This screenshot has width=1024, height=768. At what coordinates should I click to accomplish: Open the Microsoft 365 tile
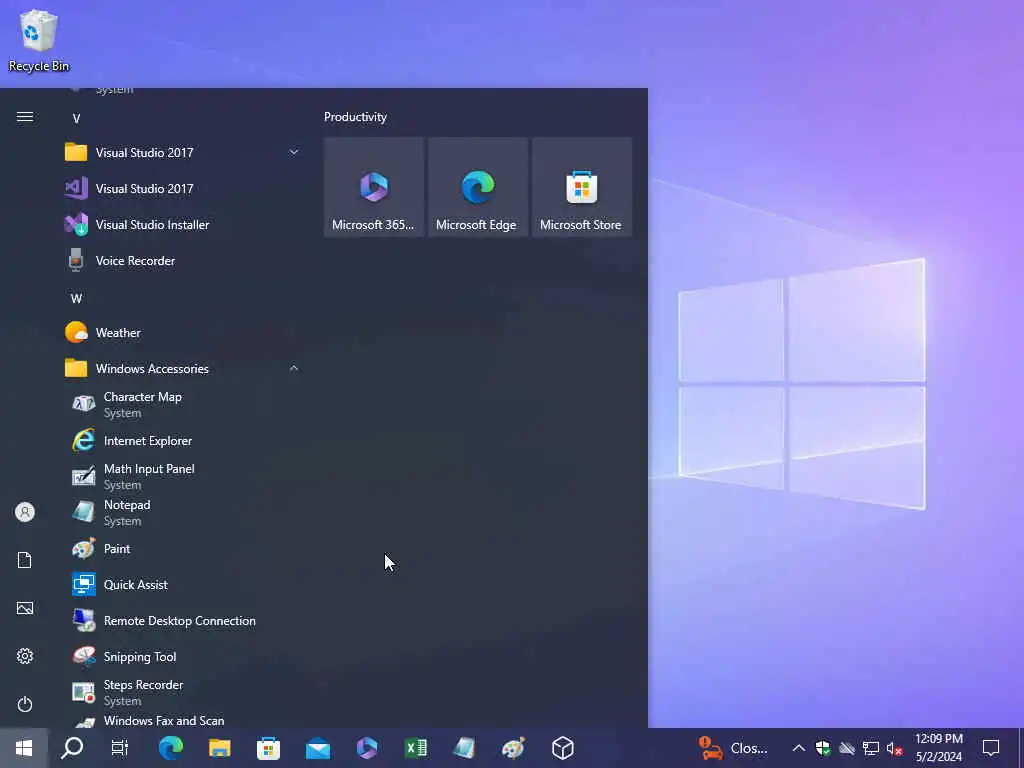[x=374, y=187]
